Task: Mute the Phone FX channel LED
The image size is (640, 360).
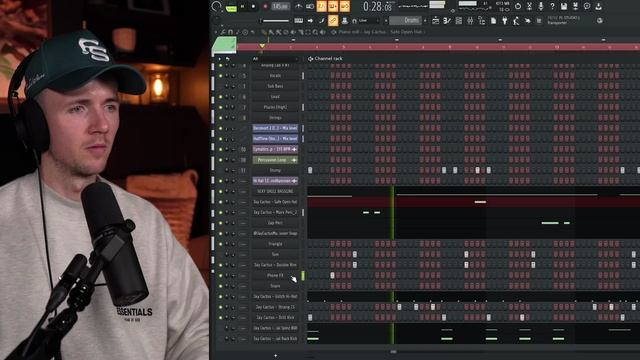Action: pyautogui.click(x=220, y=276)
